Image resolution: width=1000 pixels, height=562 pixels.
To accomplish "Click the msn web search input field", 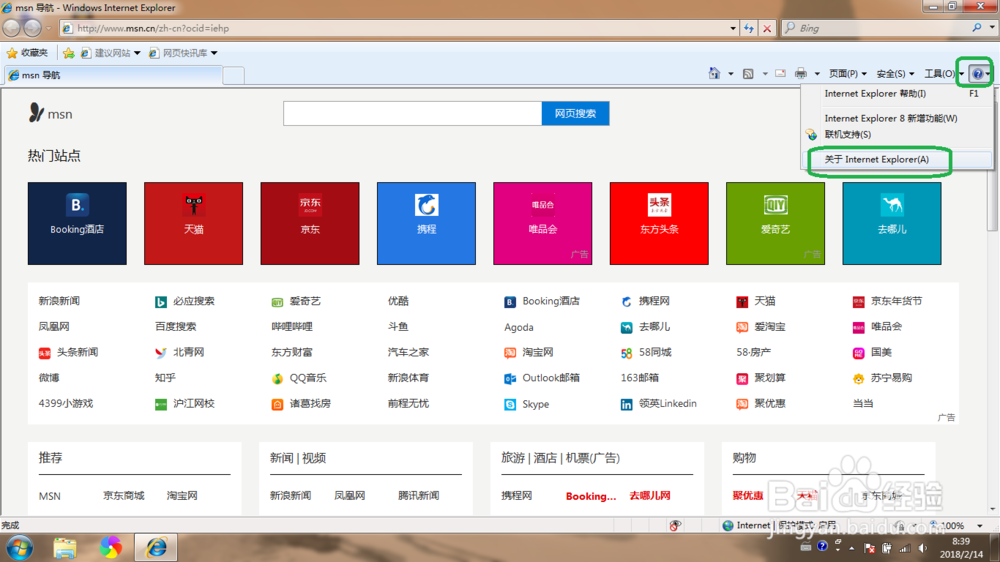I will click(413, 114).
